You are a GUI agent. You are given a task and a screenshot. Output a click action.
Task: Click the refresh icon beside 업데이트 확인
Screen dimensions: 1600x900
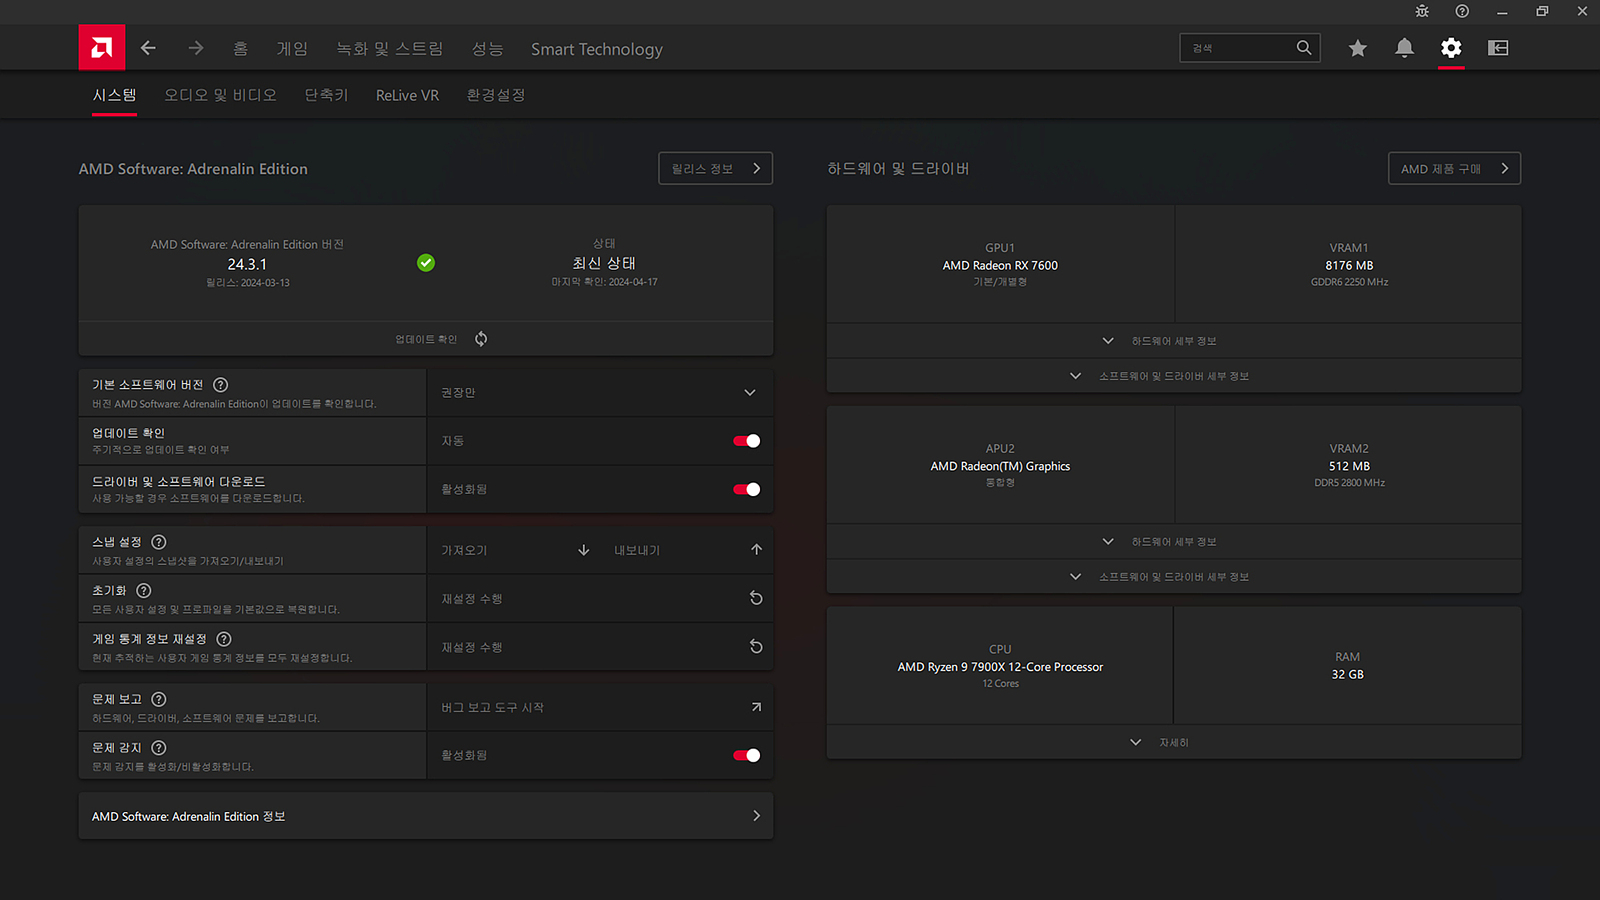point(481,339)
